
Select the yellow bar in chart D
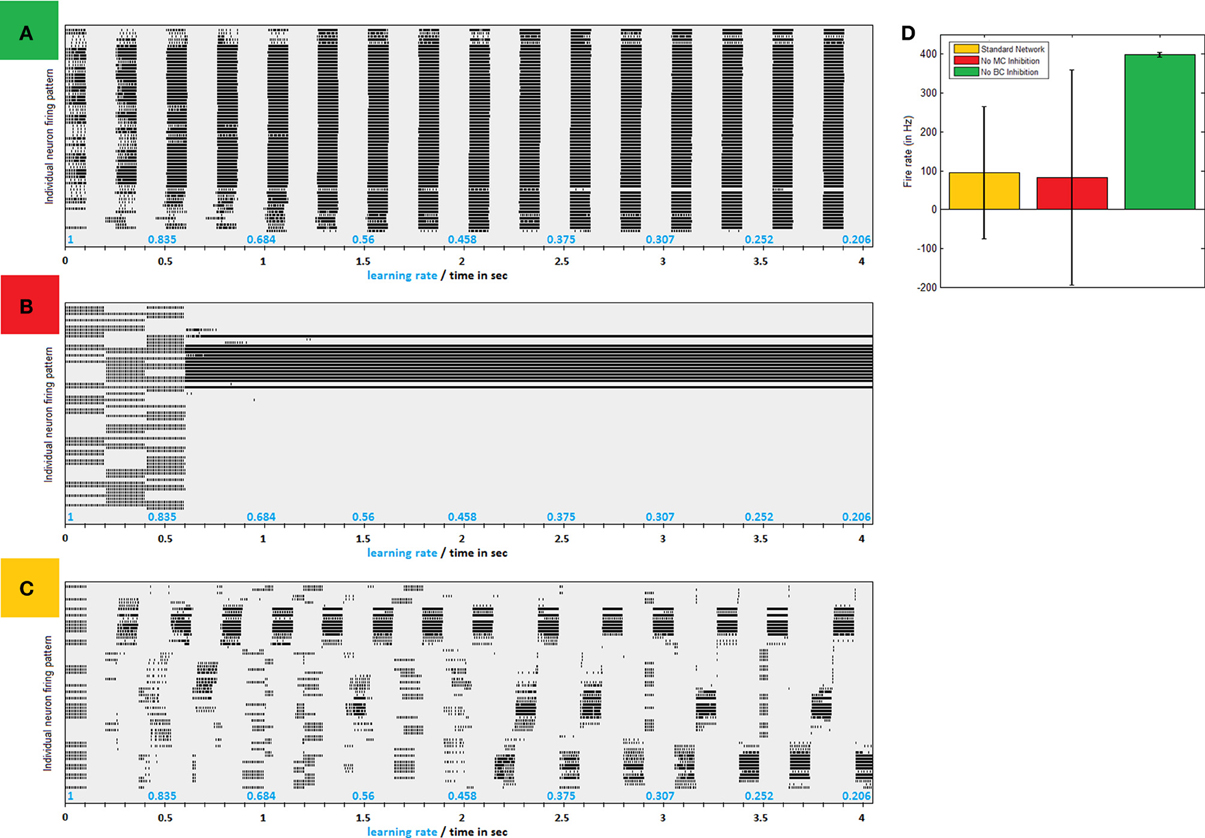[x=984, y=191]
